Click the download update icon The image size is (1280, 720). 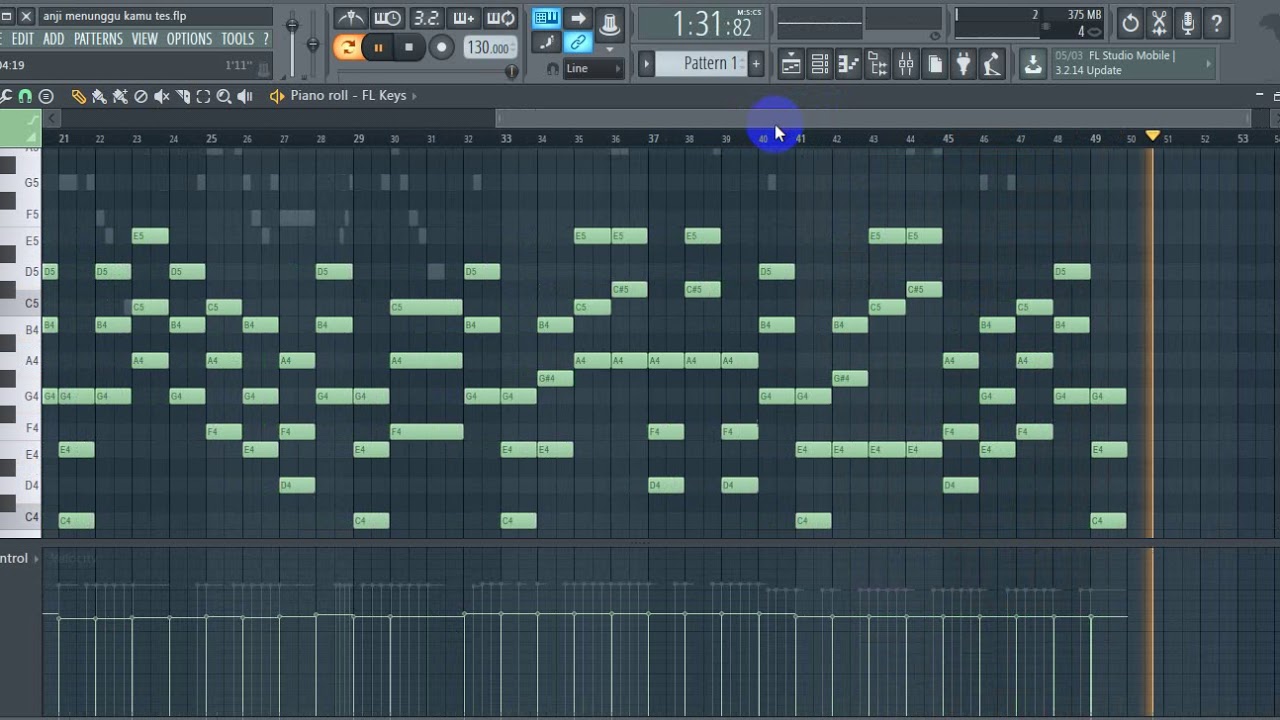(1033, 65)
